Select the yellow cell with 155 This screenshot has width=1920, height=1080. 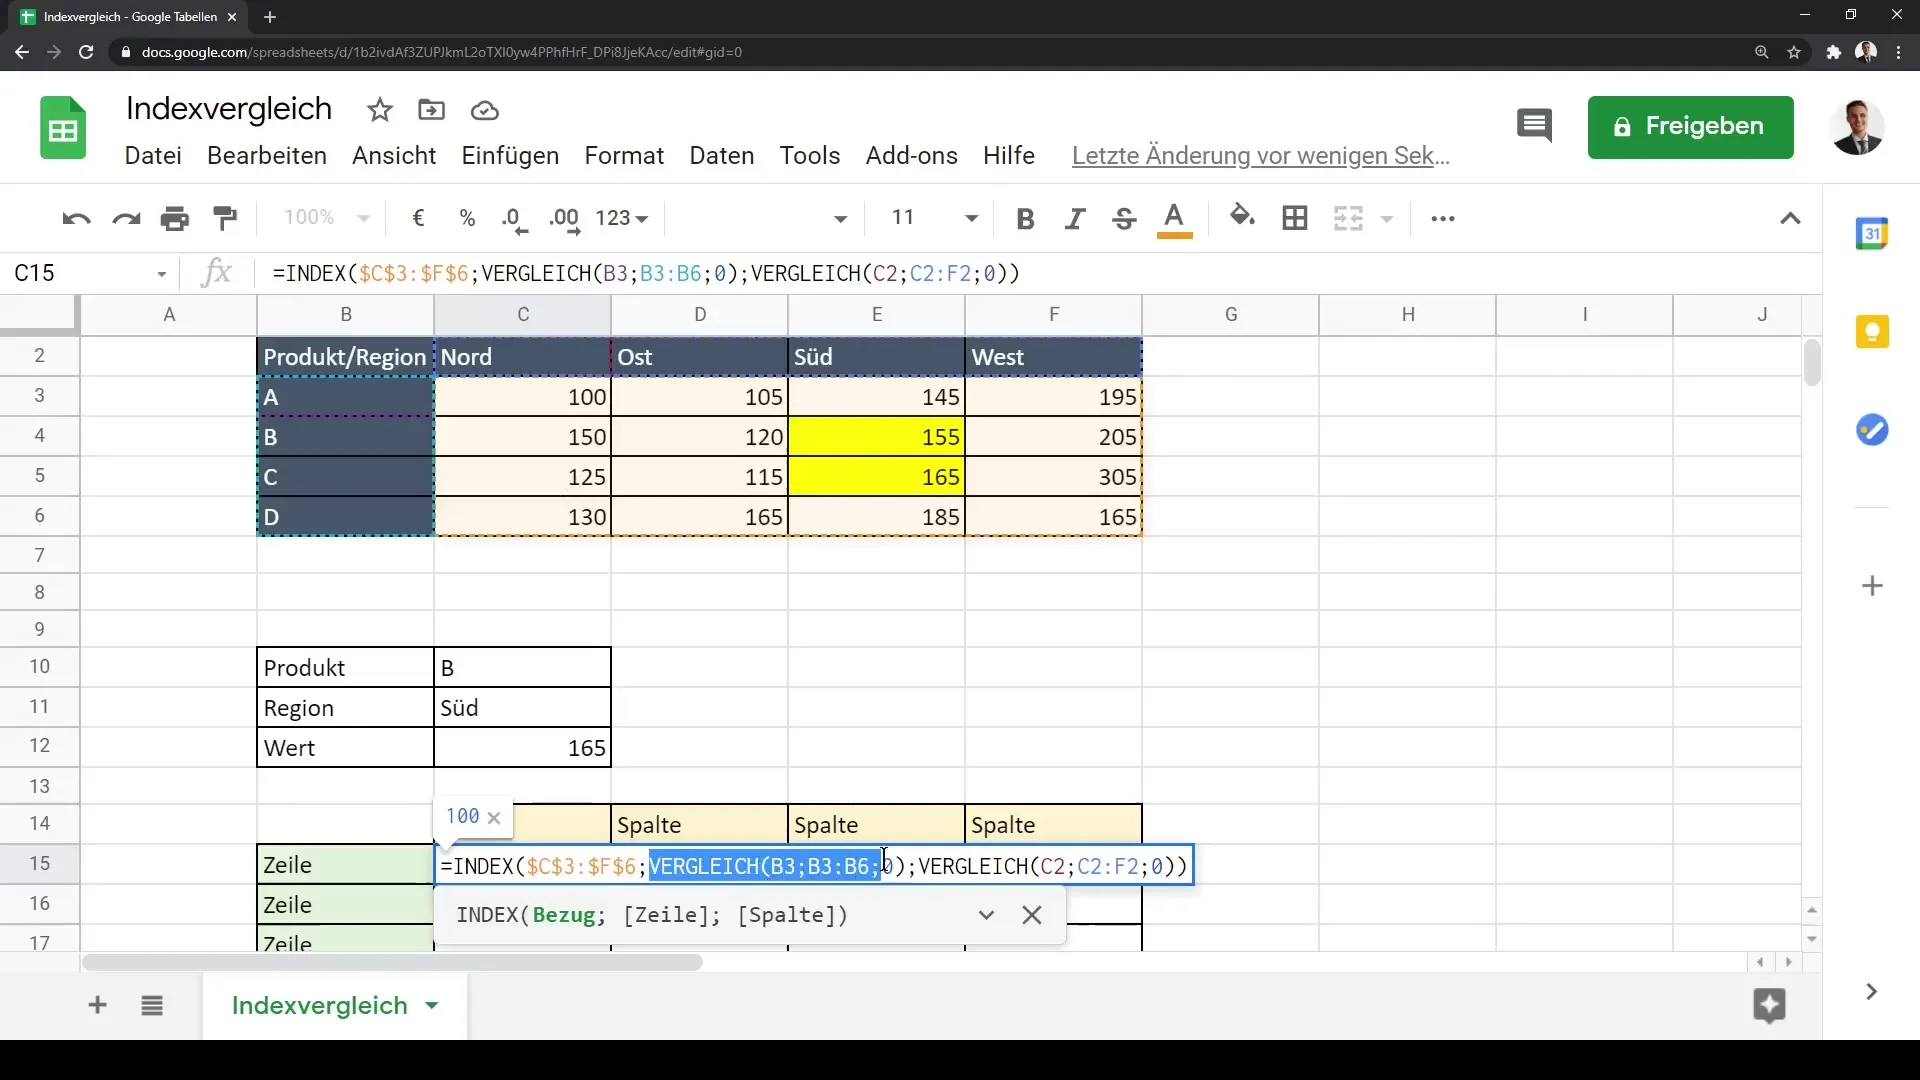(877, 437)
